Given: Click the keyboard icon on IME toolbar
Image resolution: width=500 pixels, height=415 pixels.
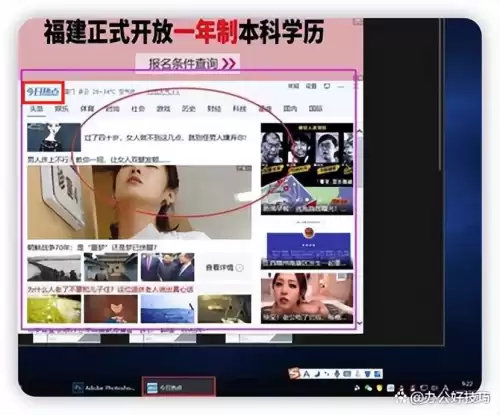Looking at the screenshot, I should 347,374.
